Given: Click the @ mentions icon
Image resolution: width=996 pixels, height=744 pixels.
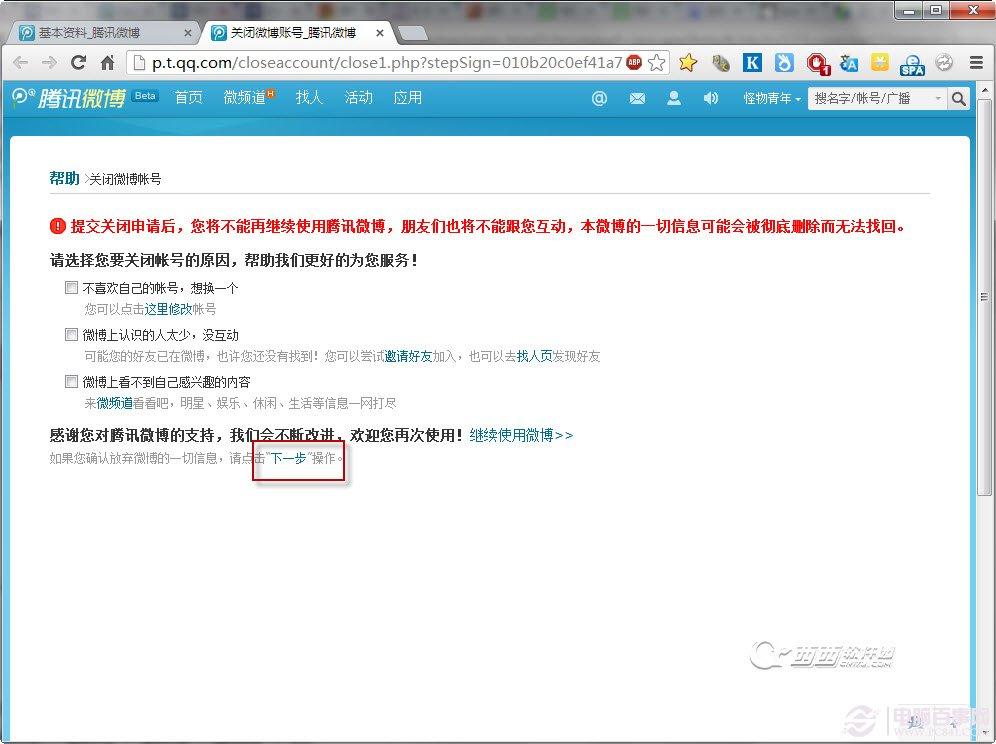Looking at the screenshot, I should tap(599, 98).
